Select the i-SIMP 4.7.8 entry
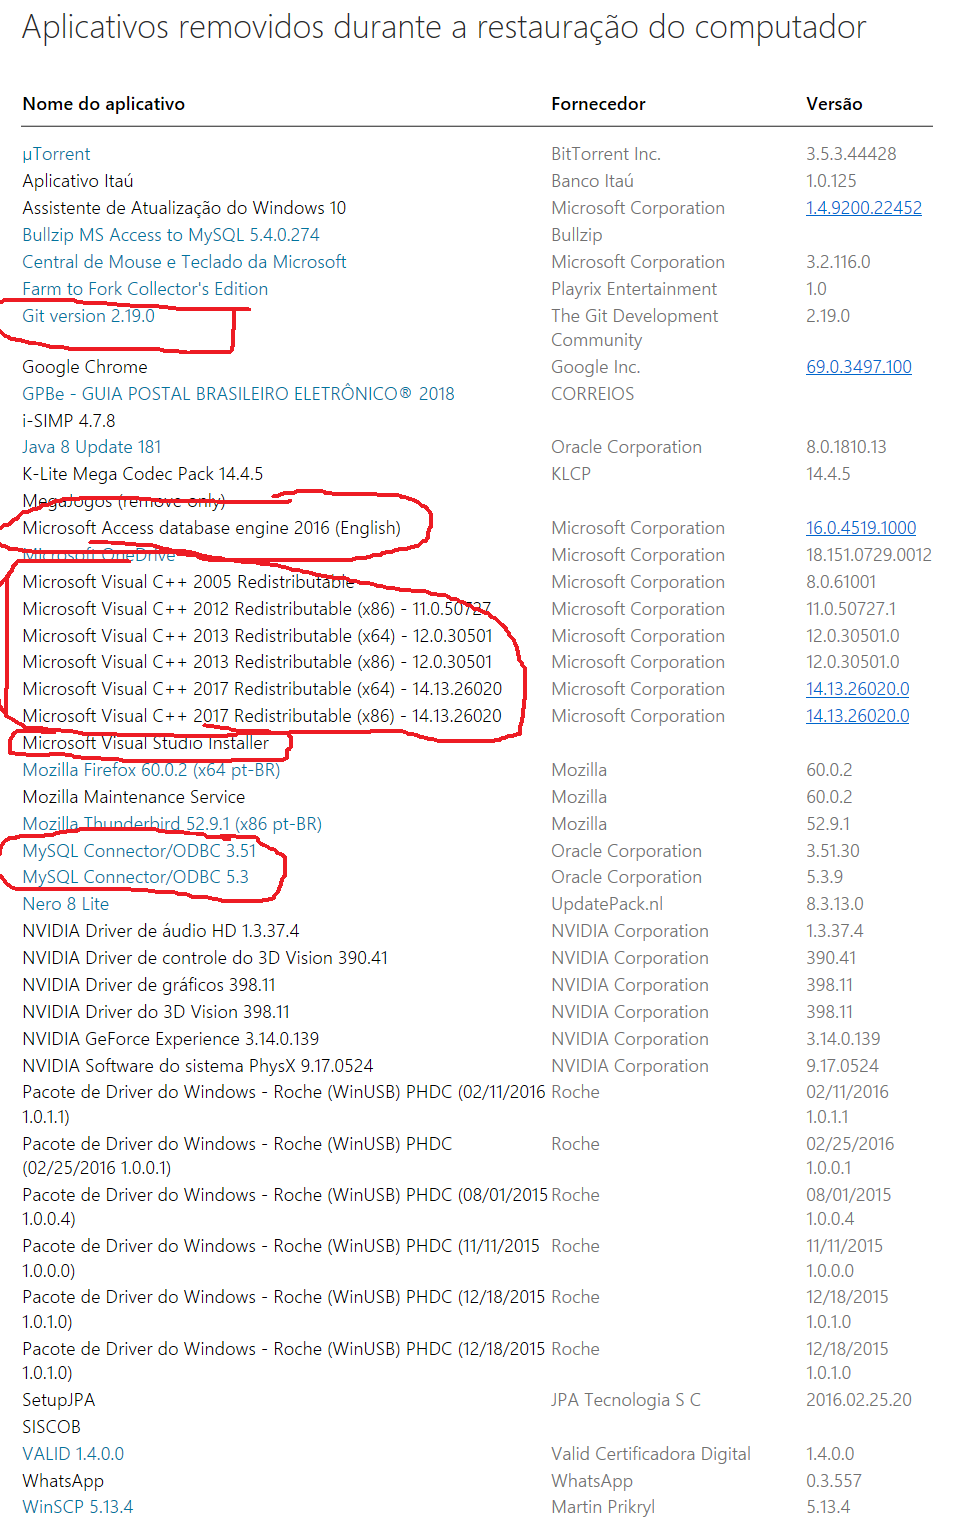 68,421
